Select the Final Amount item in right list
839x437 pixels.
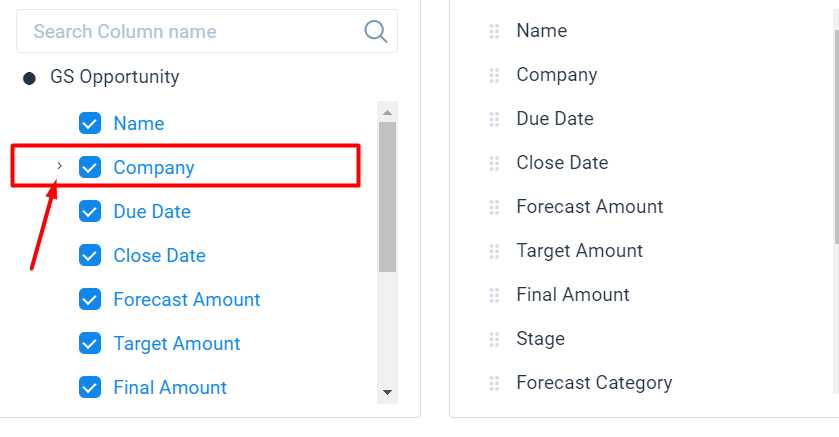[573, 295]
